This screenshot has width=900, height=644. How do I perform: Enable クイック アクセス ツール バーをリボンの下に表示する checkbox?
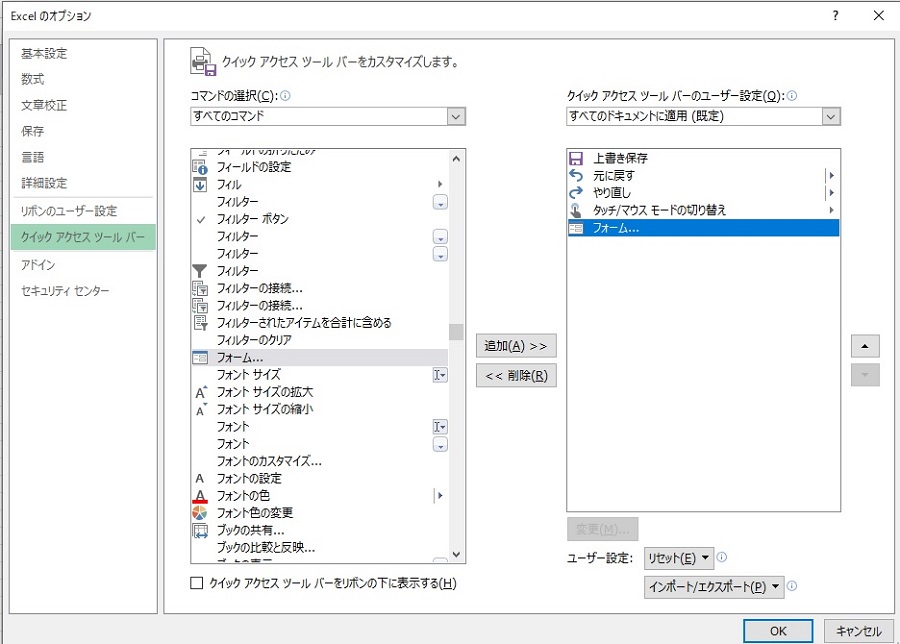coord(196,583)
